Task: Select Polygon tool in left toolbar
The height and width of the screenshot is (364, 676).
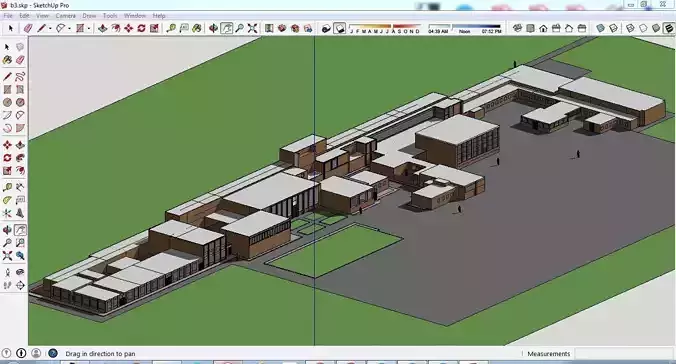Action: [20, 102]
